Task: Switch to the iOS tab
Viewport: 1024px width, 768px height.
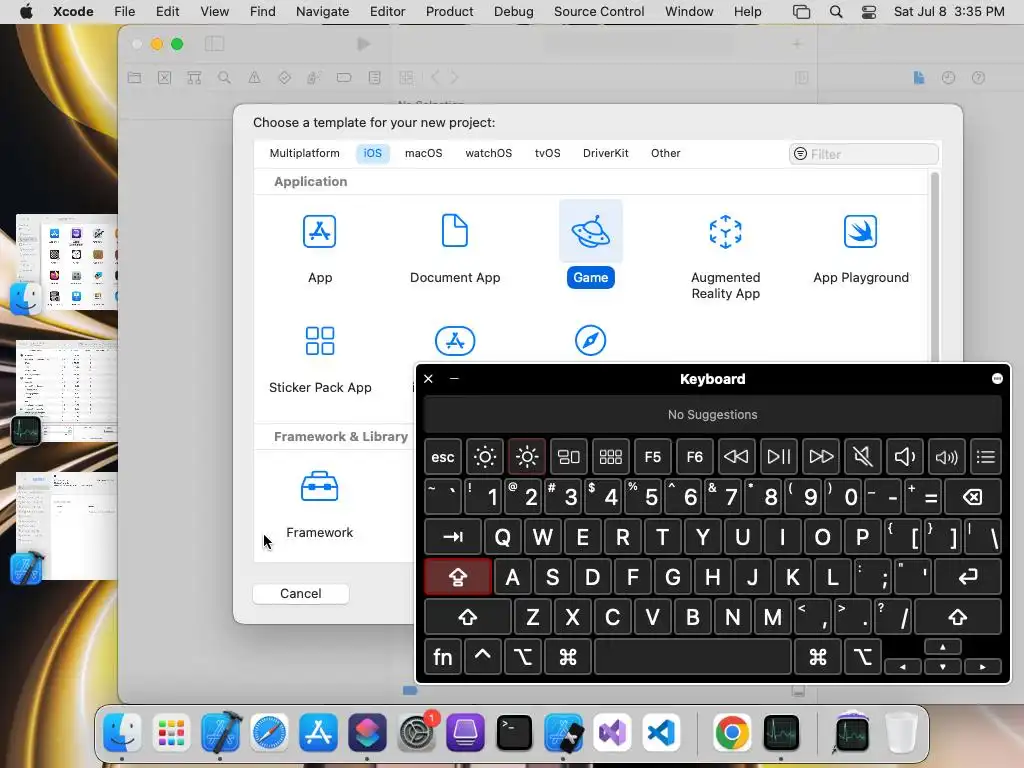Action: click(372, 153)
